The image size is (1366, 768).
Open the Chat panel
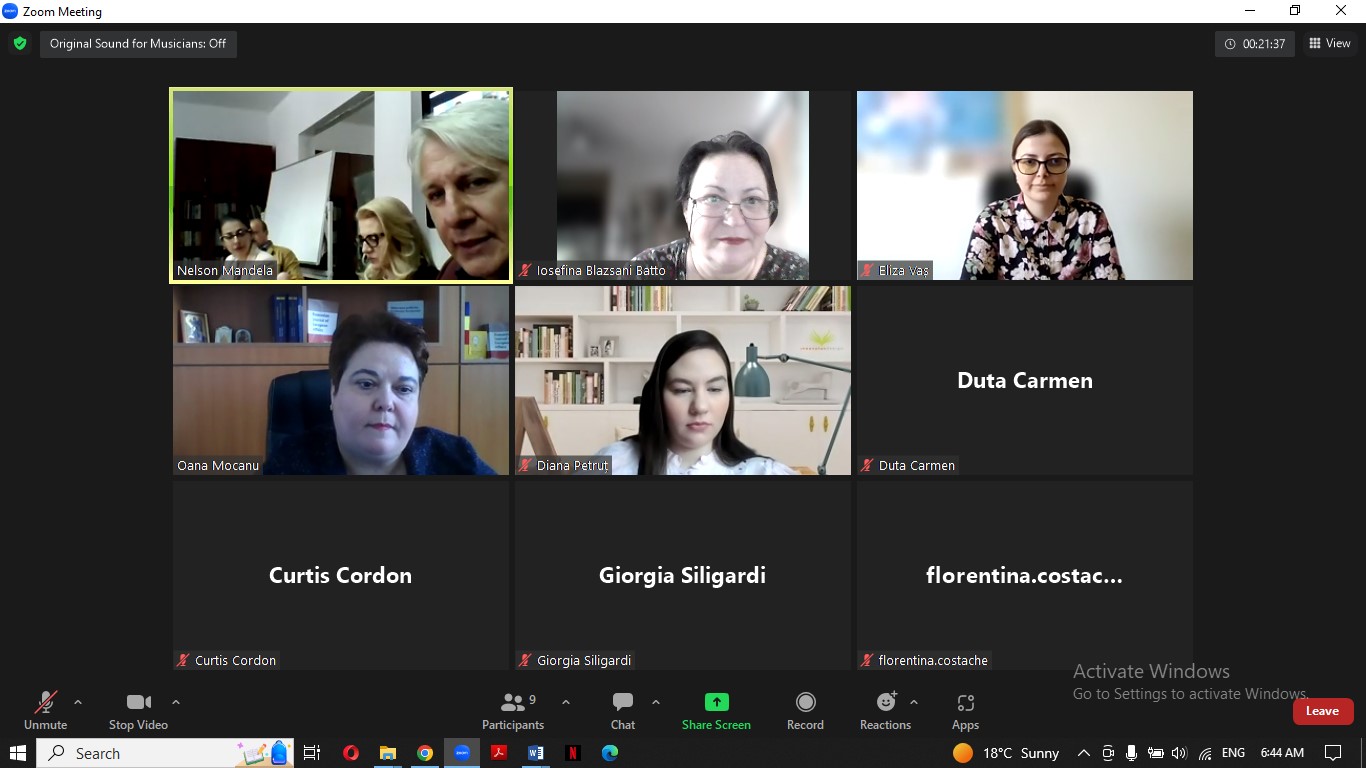tap(623, 711)
